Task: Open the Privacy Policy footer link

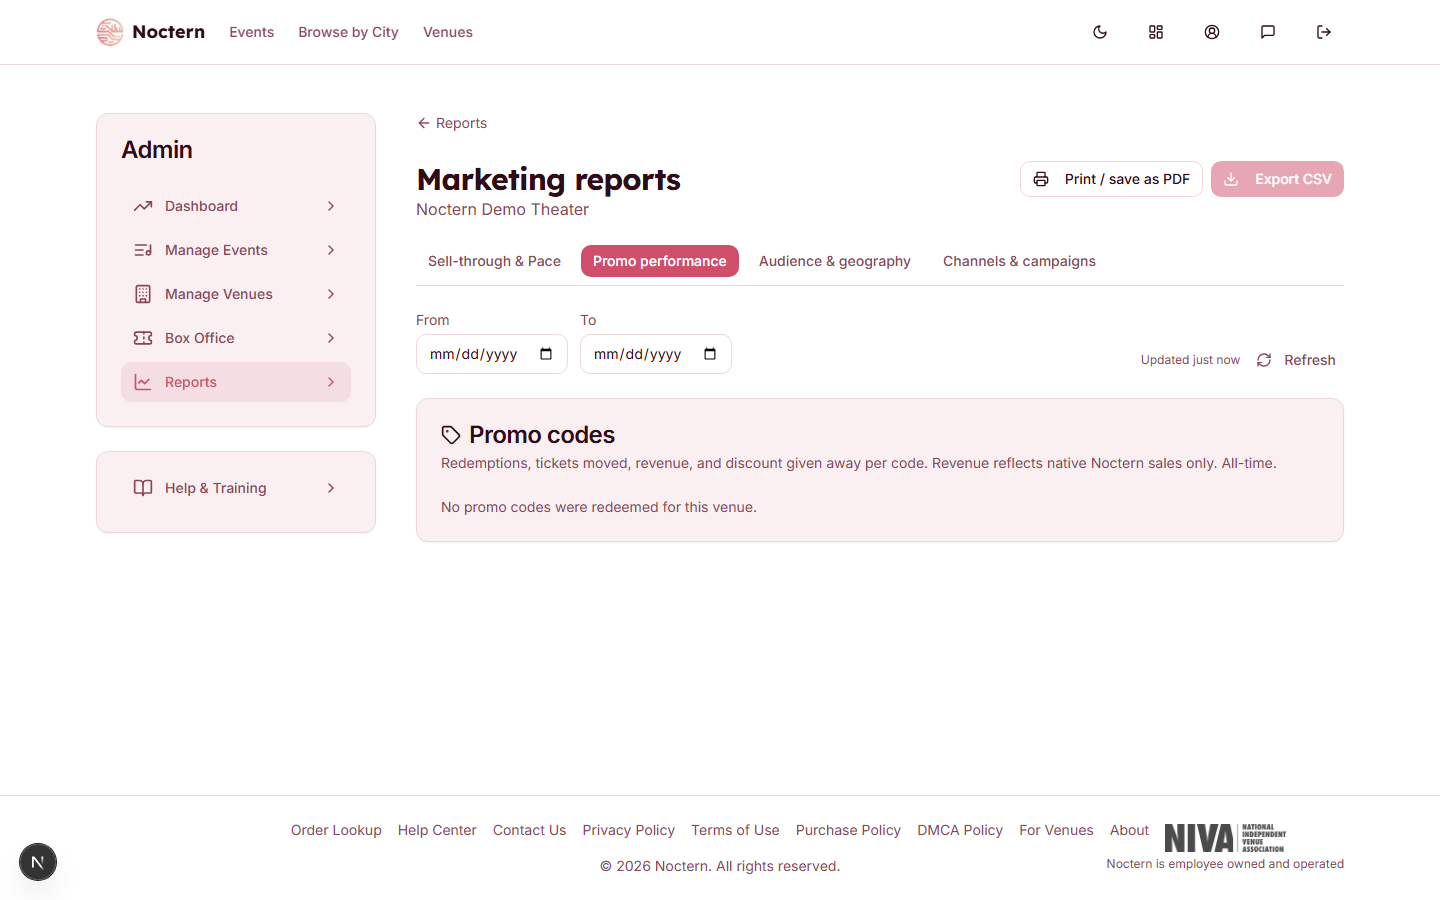Action: click(629, 830)
